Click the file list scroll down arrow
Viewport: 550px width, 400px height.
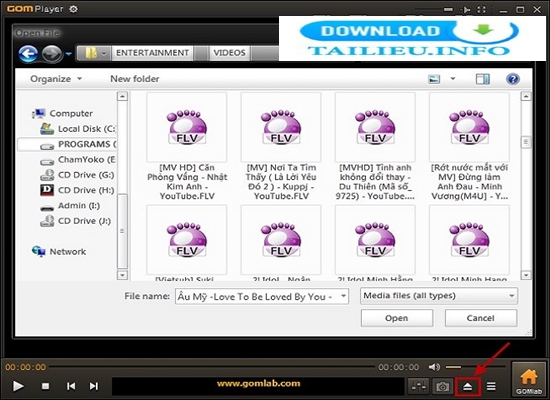[x=526, y=275]
